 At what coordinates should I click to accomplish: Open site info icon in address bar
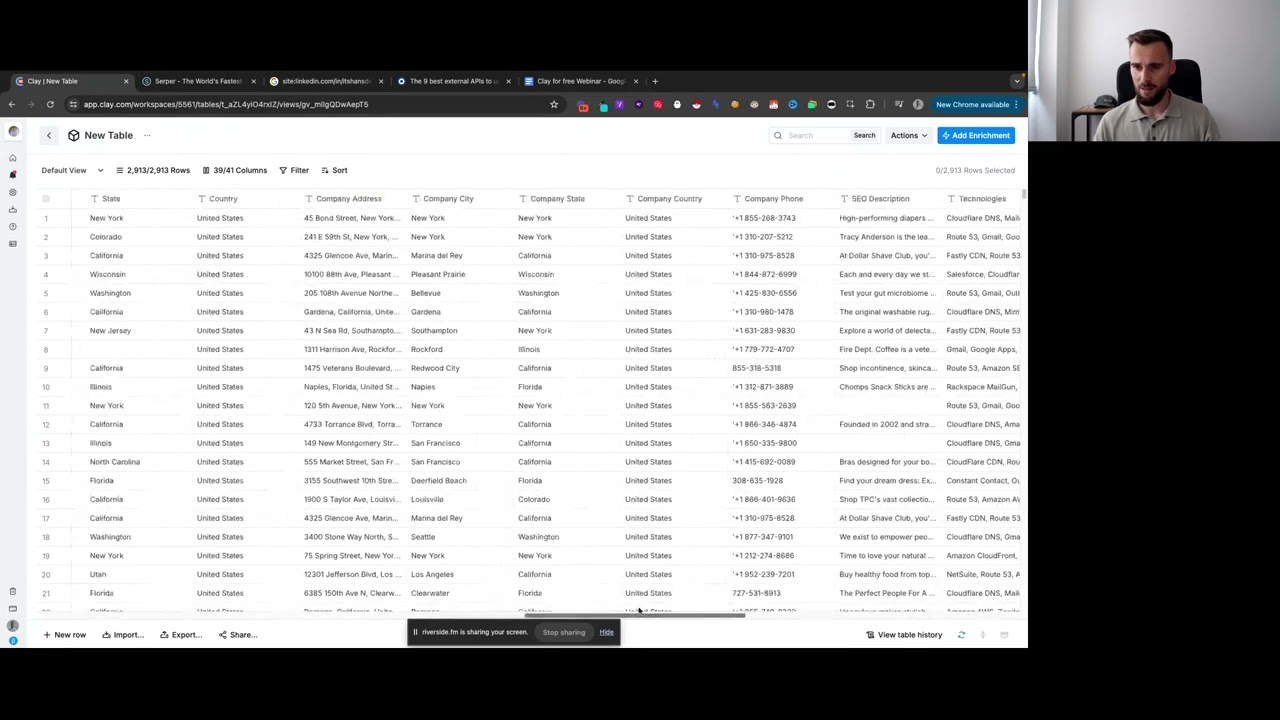coord(73,104)
